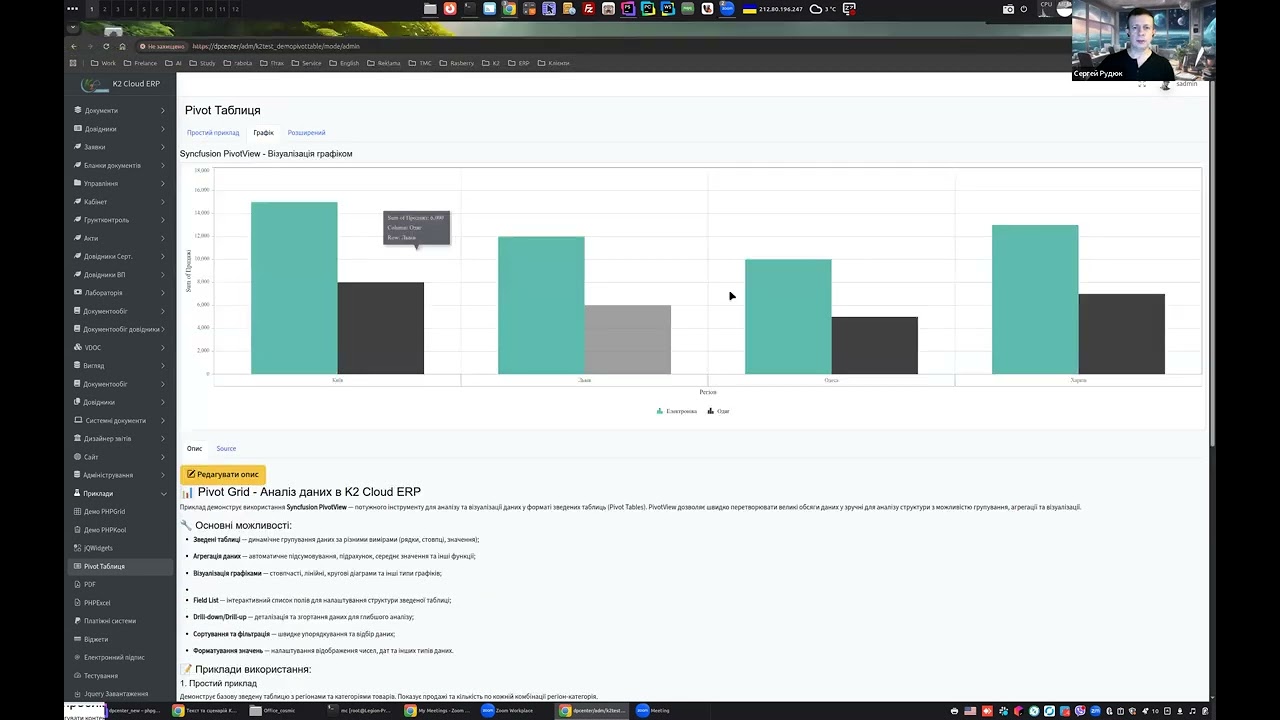
Task: Open the Розширений tab
Action: [306, 132]
